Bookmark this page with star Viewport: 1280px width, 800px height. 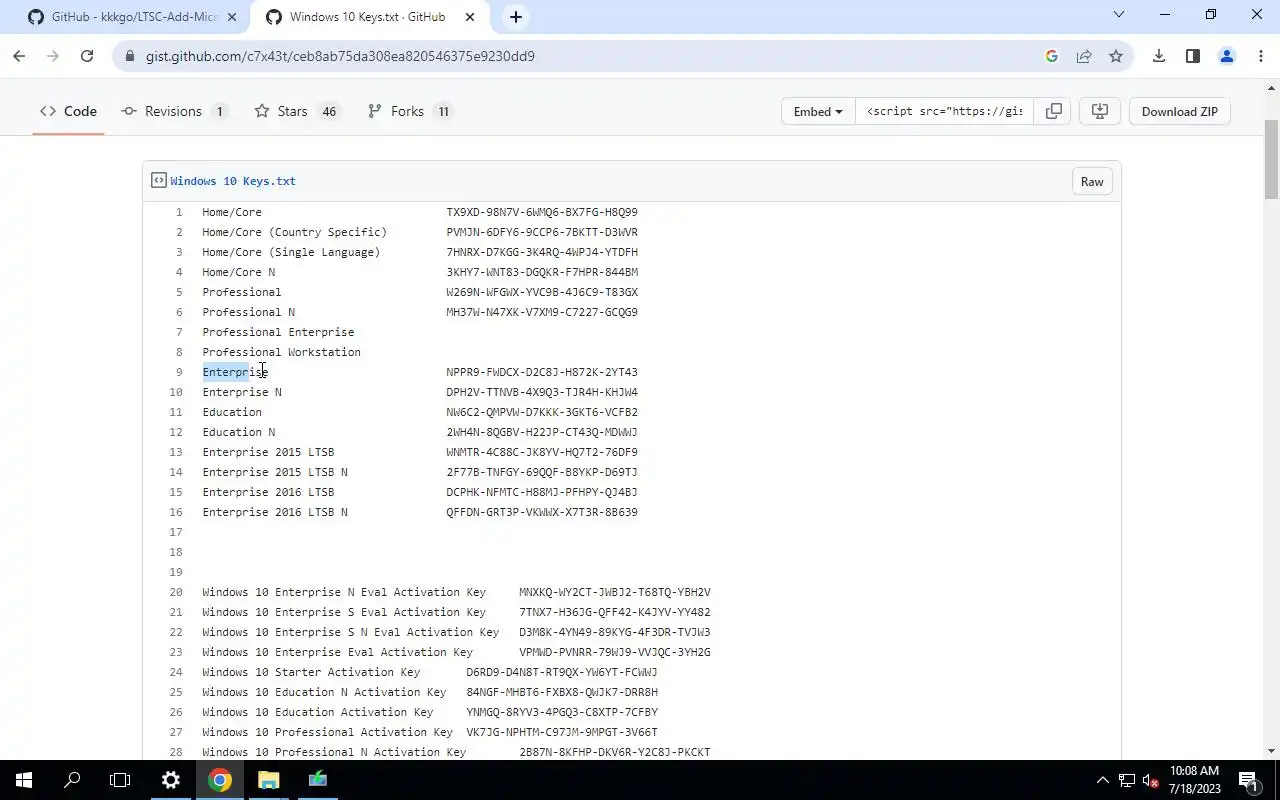pyautogui.click(x=1116, y=56)
